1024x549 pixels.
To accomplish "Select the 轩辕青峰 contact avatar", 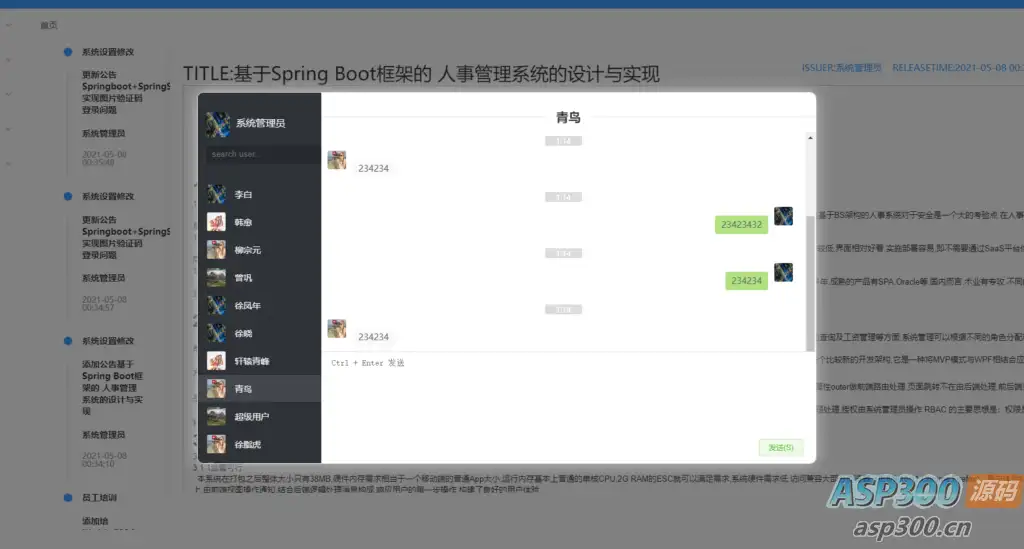I will tap(216, 361).
